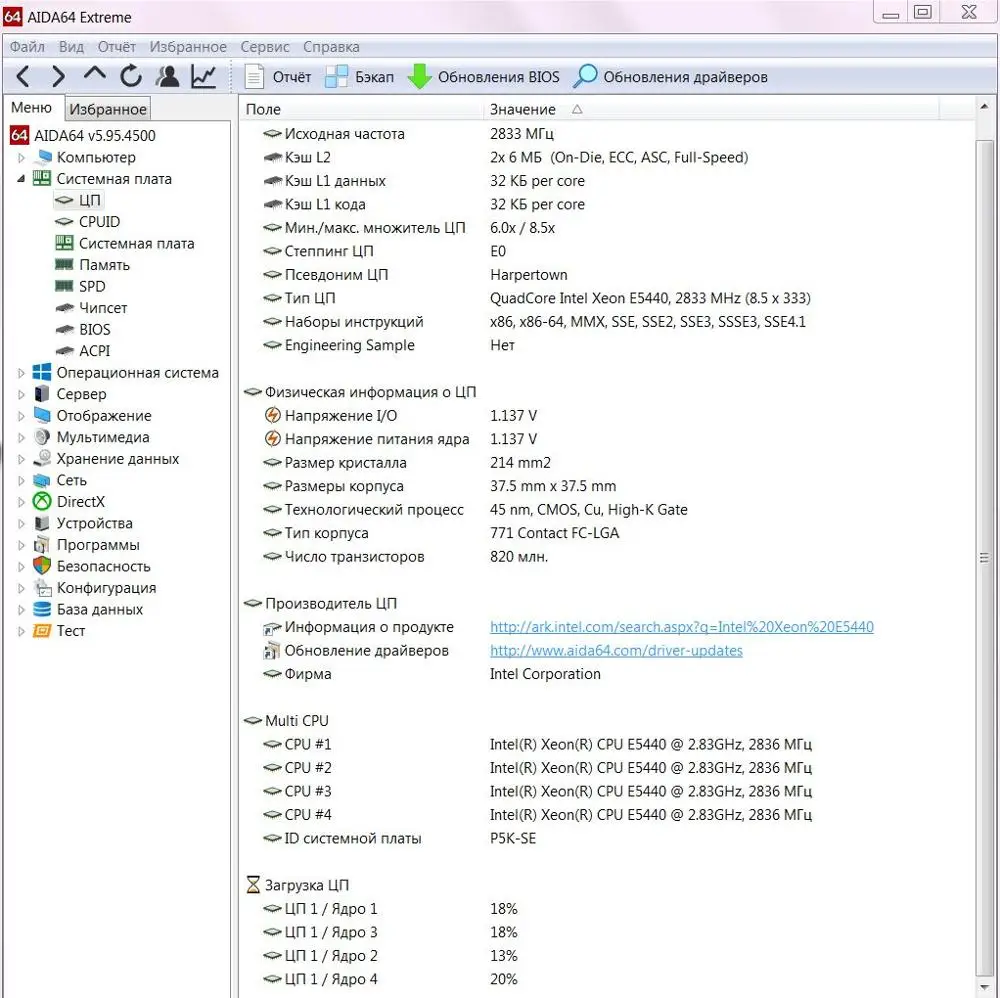Image resolution: width=1000 pixels, height=998 pixels.
Task: Go back with the left arrow toolbar icon
Action: pyautogui.click(x=23, y=77)
